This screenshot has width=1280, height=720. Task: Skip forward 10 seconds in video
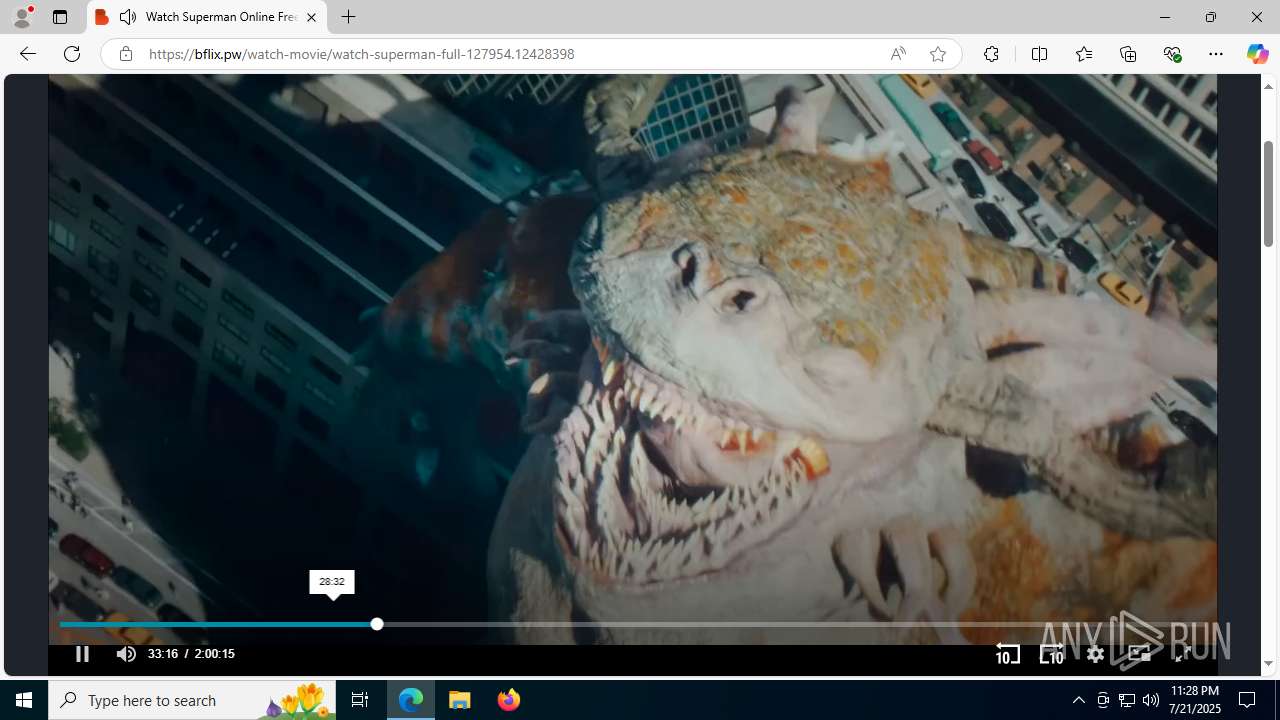click(x=1052, y=654)
